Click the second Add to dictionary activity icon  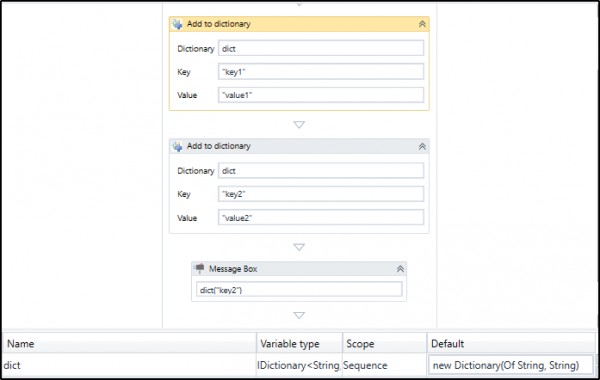177,147
